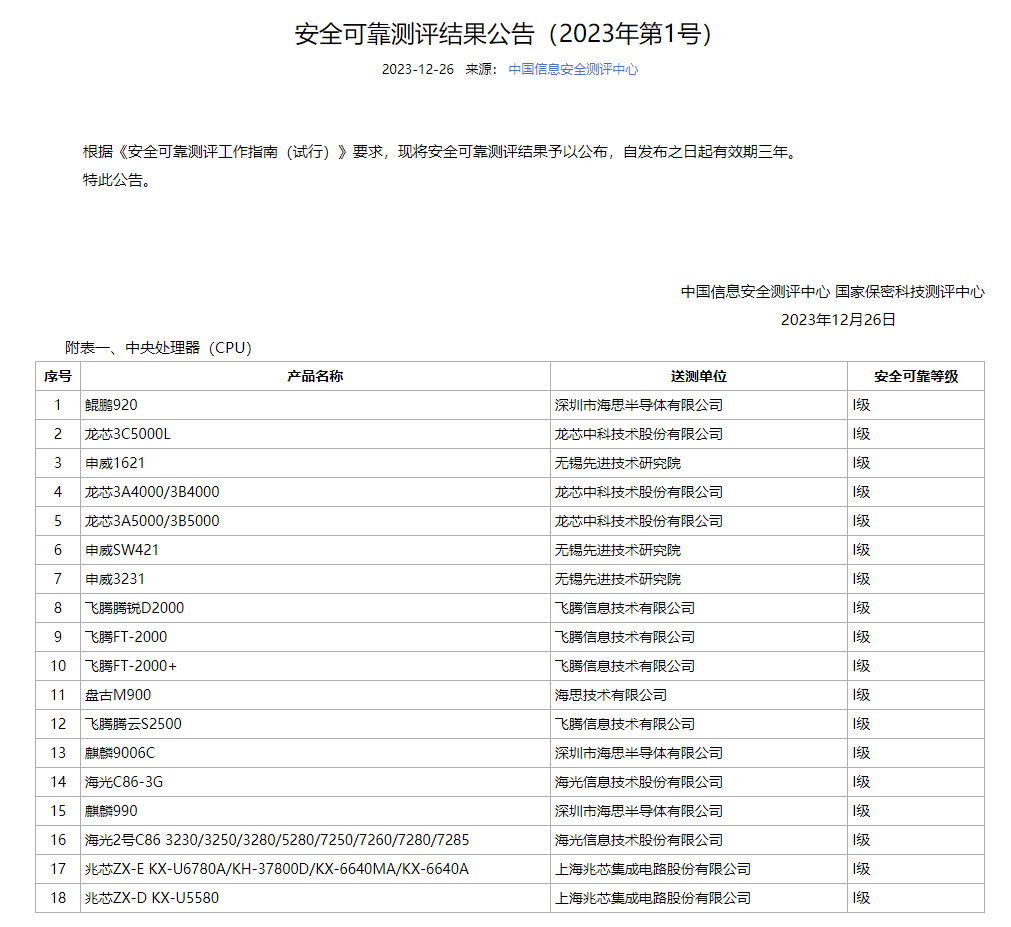Image resolution: width=1011 pixels, height=927 pixels.
Task: Select the 鲲鹏920 product cell
Action: [x=315, y=405]
